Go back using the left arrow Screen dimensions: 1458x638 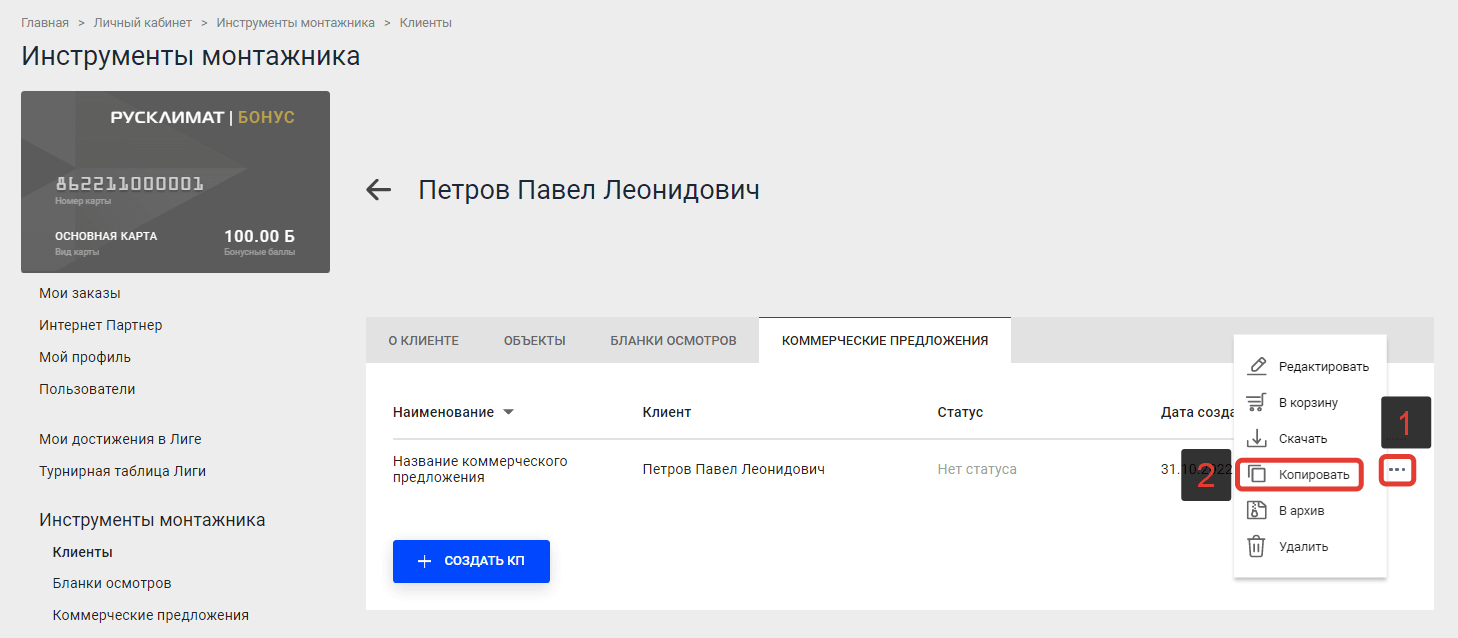point(378,190)
